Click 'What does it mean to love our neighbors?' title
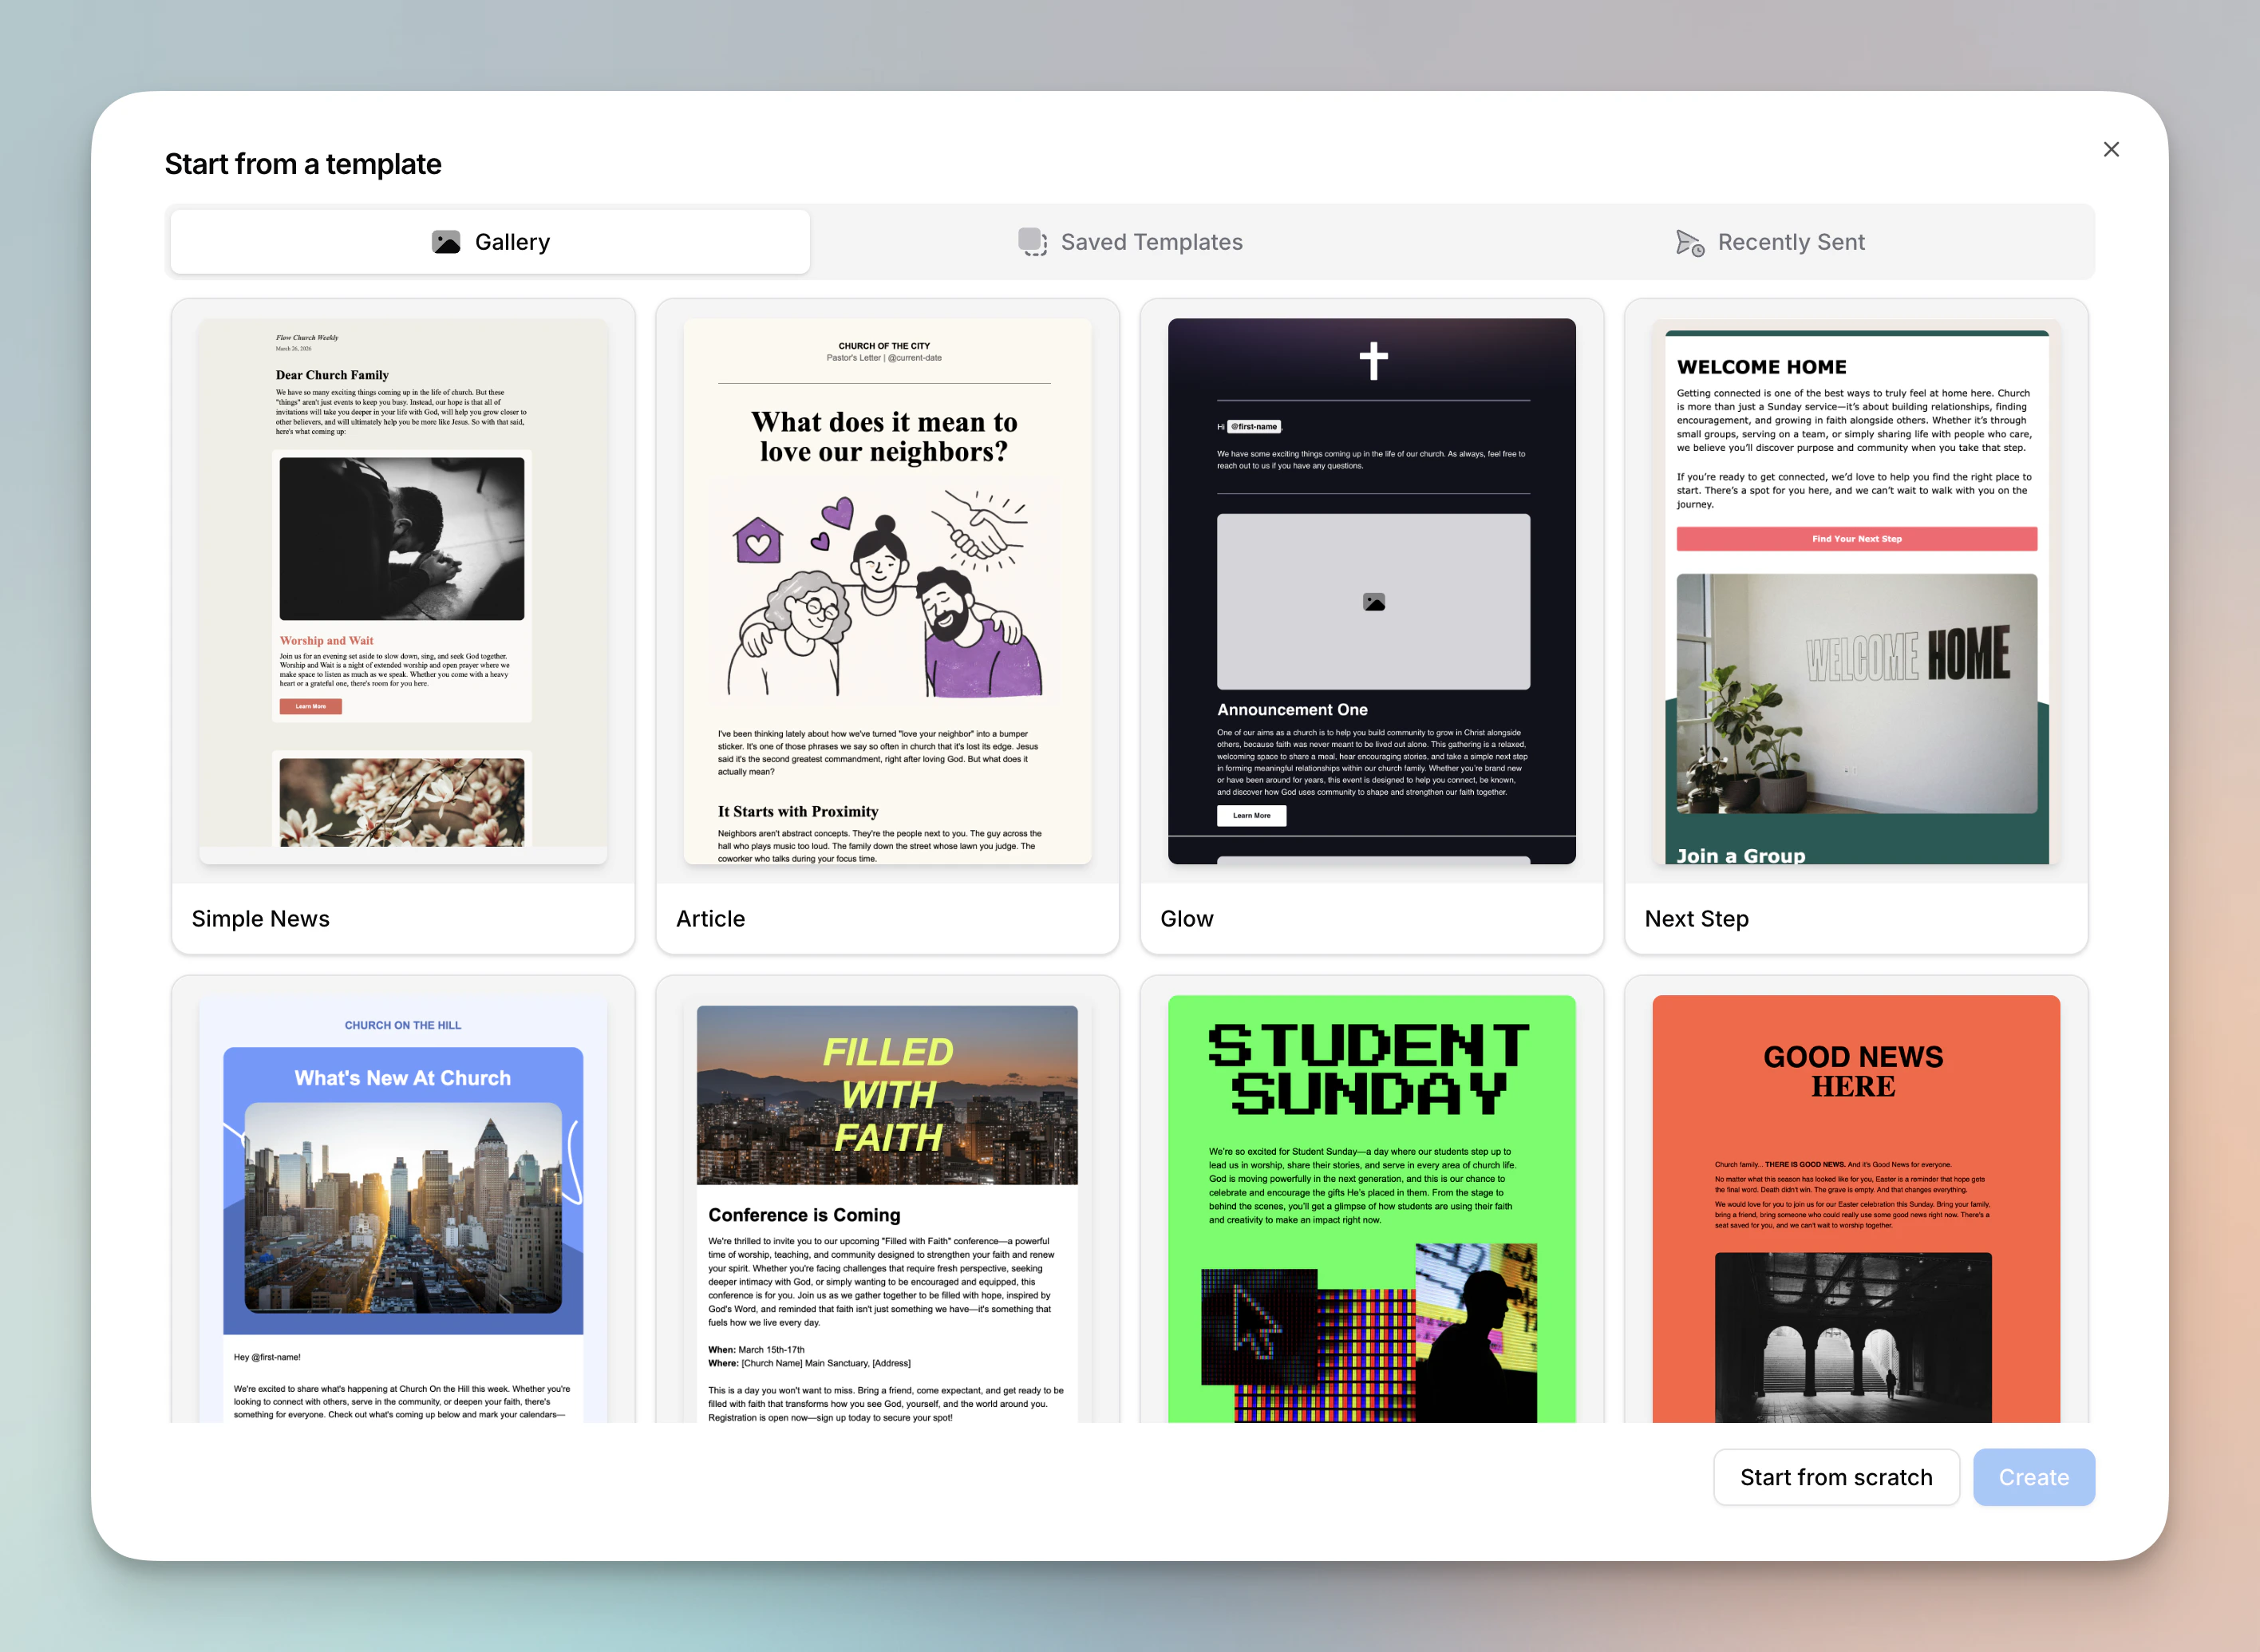Screen dimensions: 2260x1652 (885, 437)
